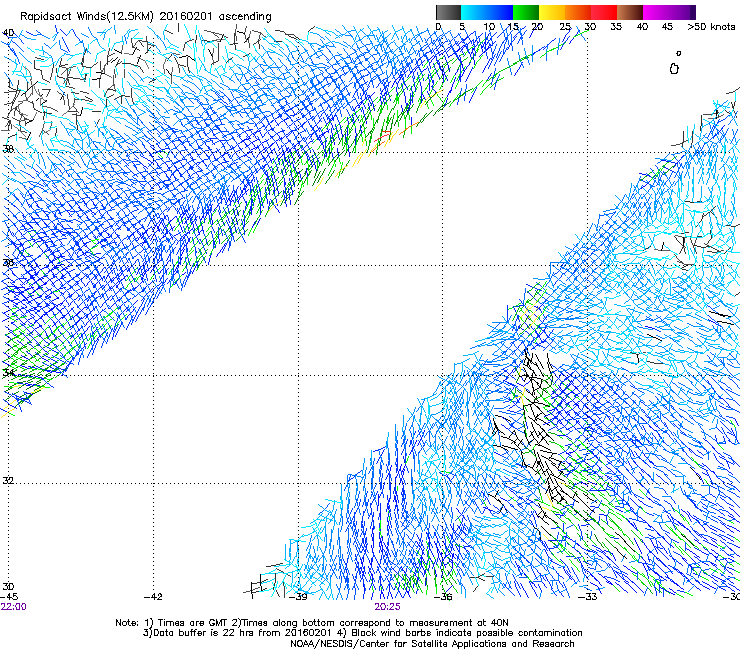
Task: Click the '-36' longitude label
Action: [x=443, y=597]
